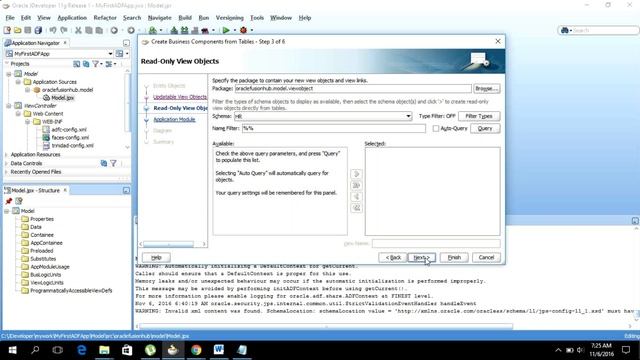Open the MyFirstADFApp application dropdown
This screenshot has height=360, width=640.
(110, 54)
